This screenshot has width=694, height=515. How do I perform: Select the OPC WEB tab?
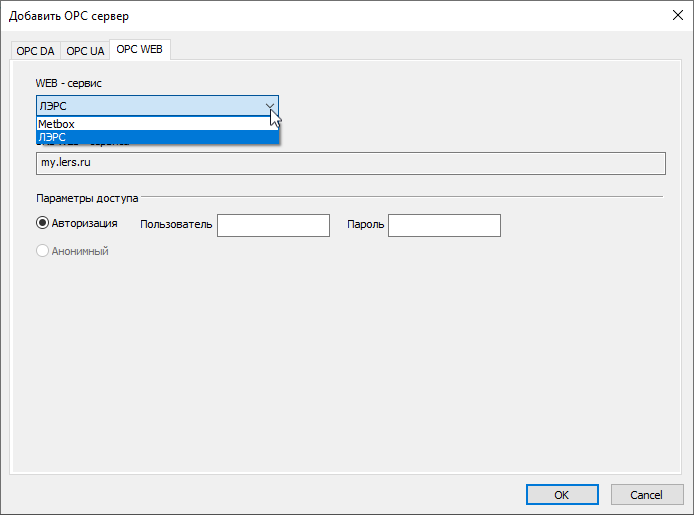[141, 49]
